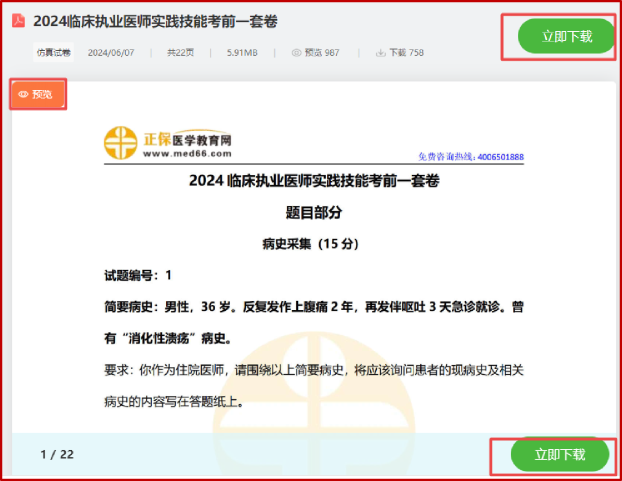Click the orange 预览 badge
Viewport: 622px width, 481px height.
click(37, 94)
